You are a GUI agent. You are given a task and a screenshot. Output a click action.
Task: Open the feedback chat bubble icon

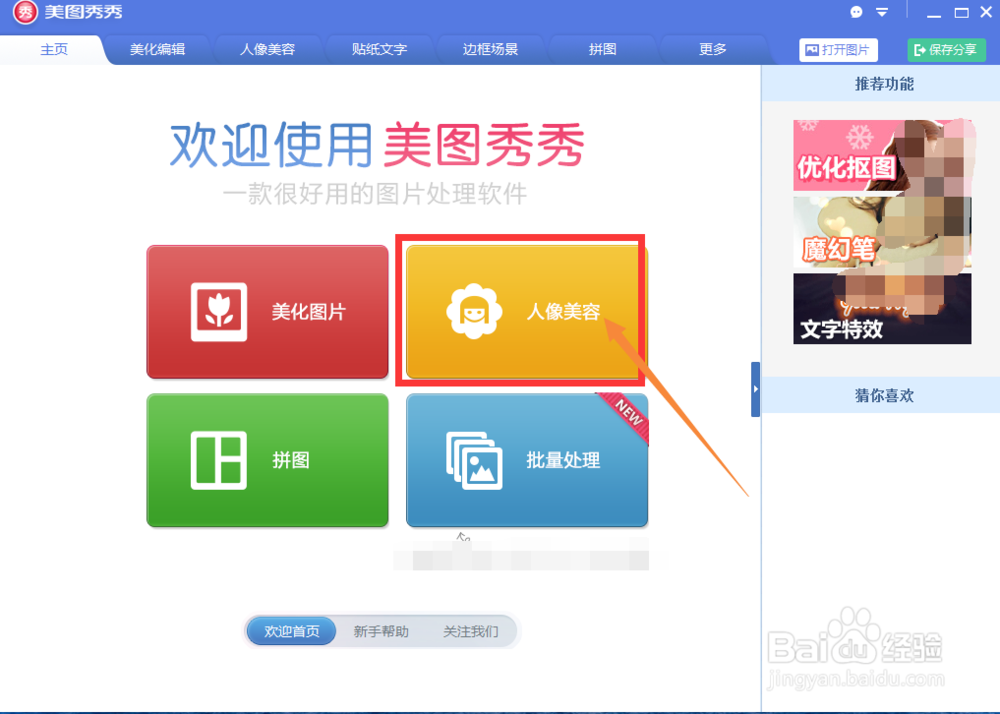coord(857,12)
